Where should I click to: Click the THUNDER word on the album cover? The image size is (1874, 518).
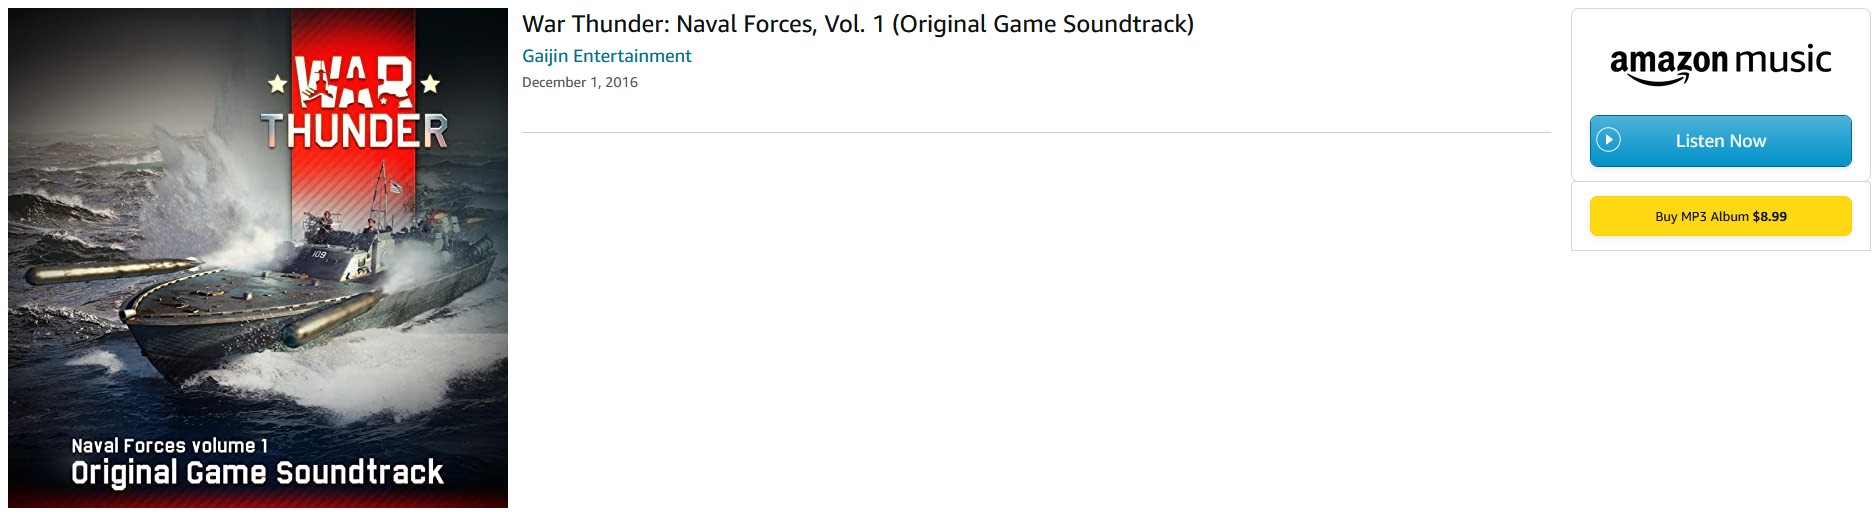(354, 131)
